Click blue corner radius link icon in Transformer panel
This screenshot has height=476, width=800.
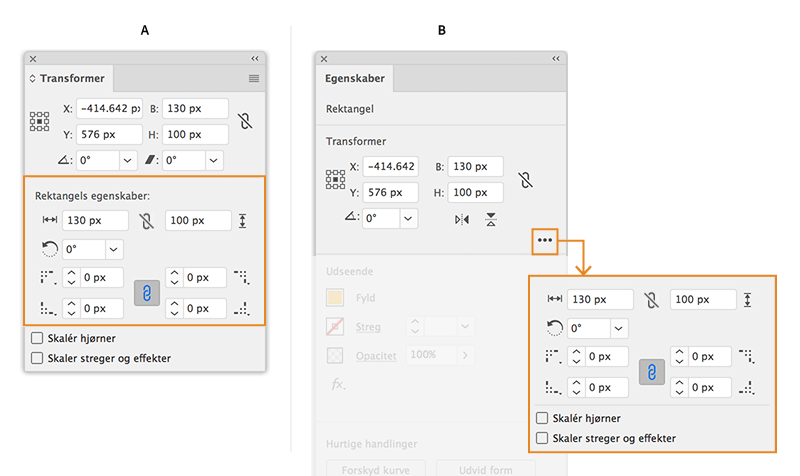[x=147, y=292]
